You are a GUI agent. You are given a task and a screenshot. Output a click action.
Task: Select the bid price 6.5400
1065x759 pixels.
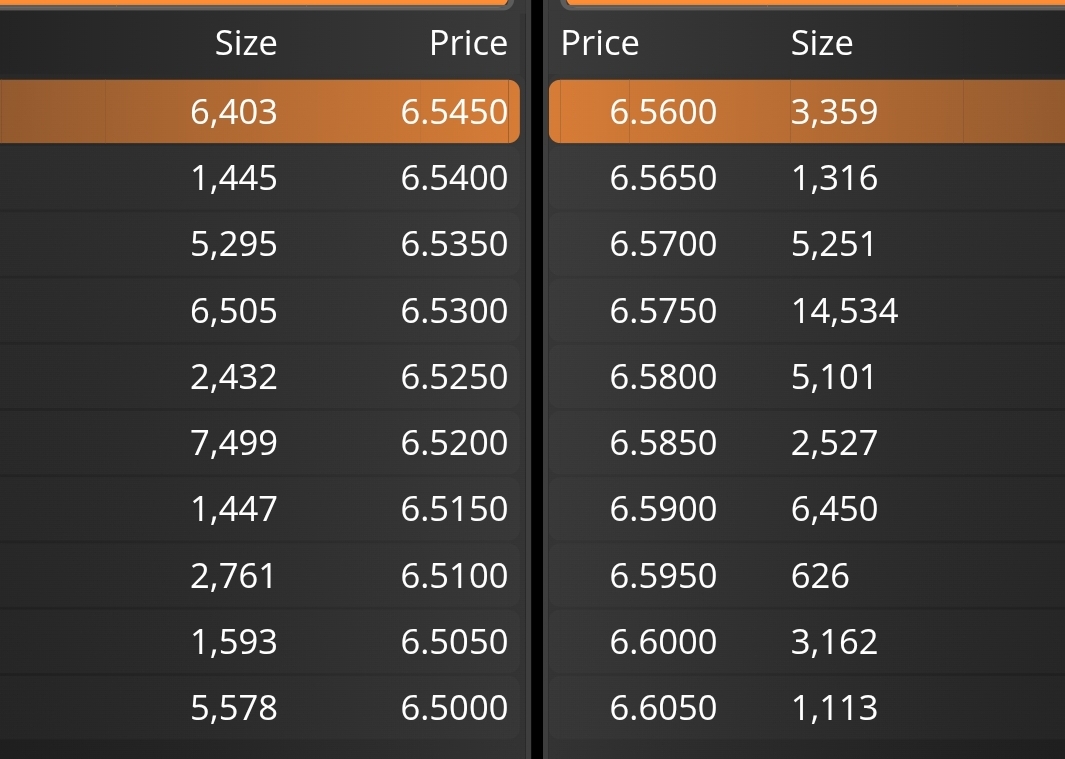(454, 178)
